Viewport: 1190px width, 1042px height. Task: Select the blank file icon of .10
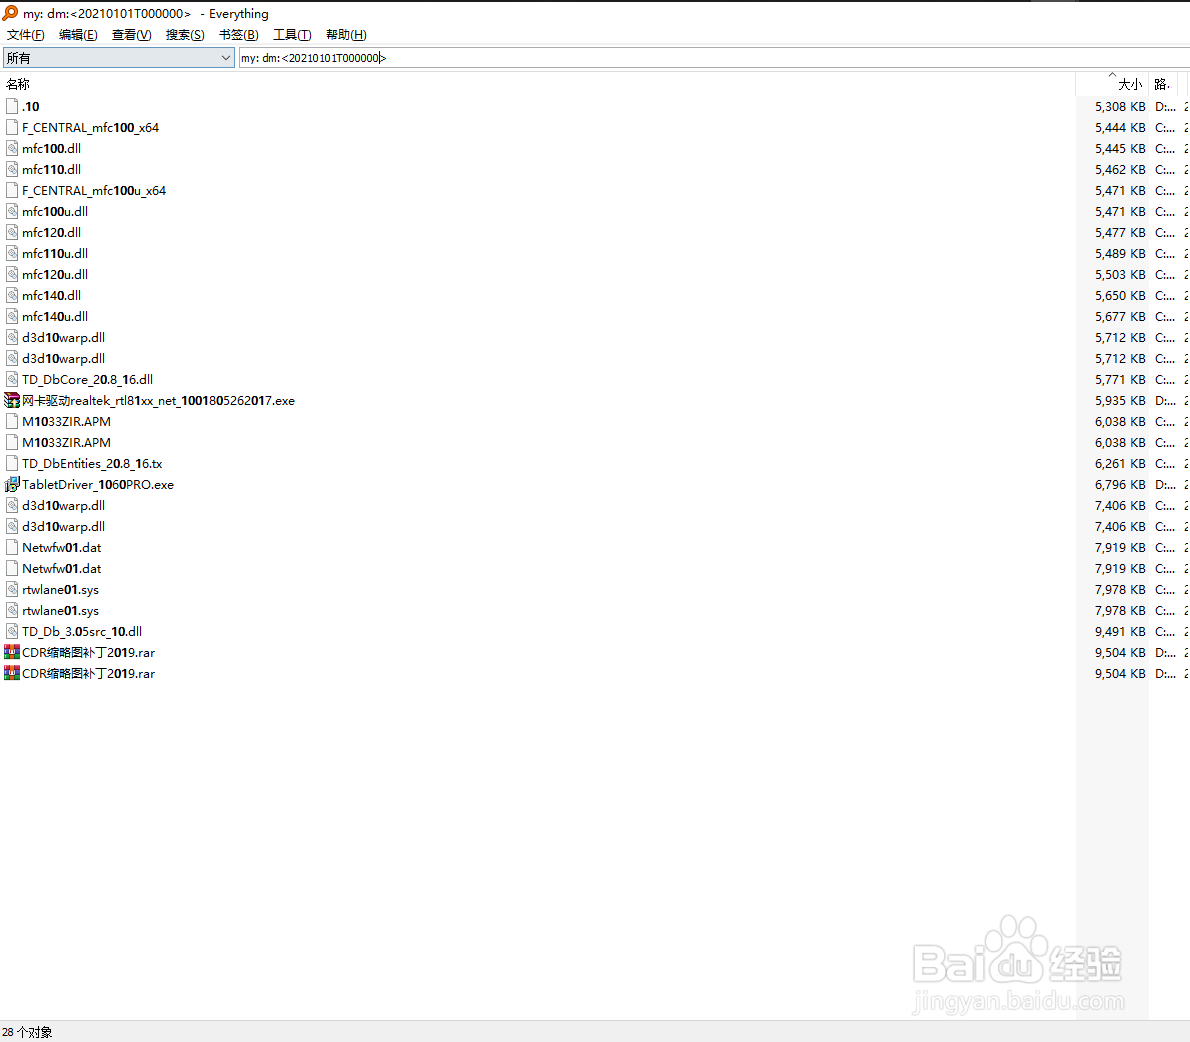coord(11,106)
